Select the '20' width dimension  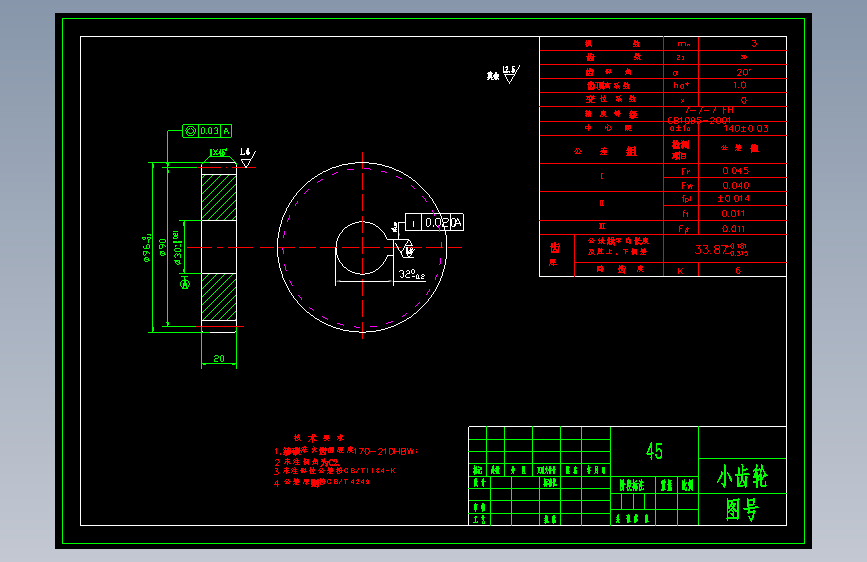[219, 358]
